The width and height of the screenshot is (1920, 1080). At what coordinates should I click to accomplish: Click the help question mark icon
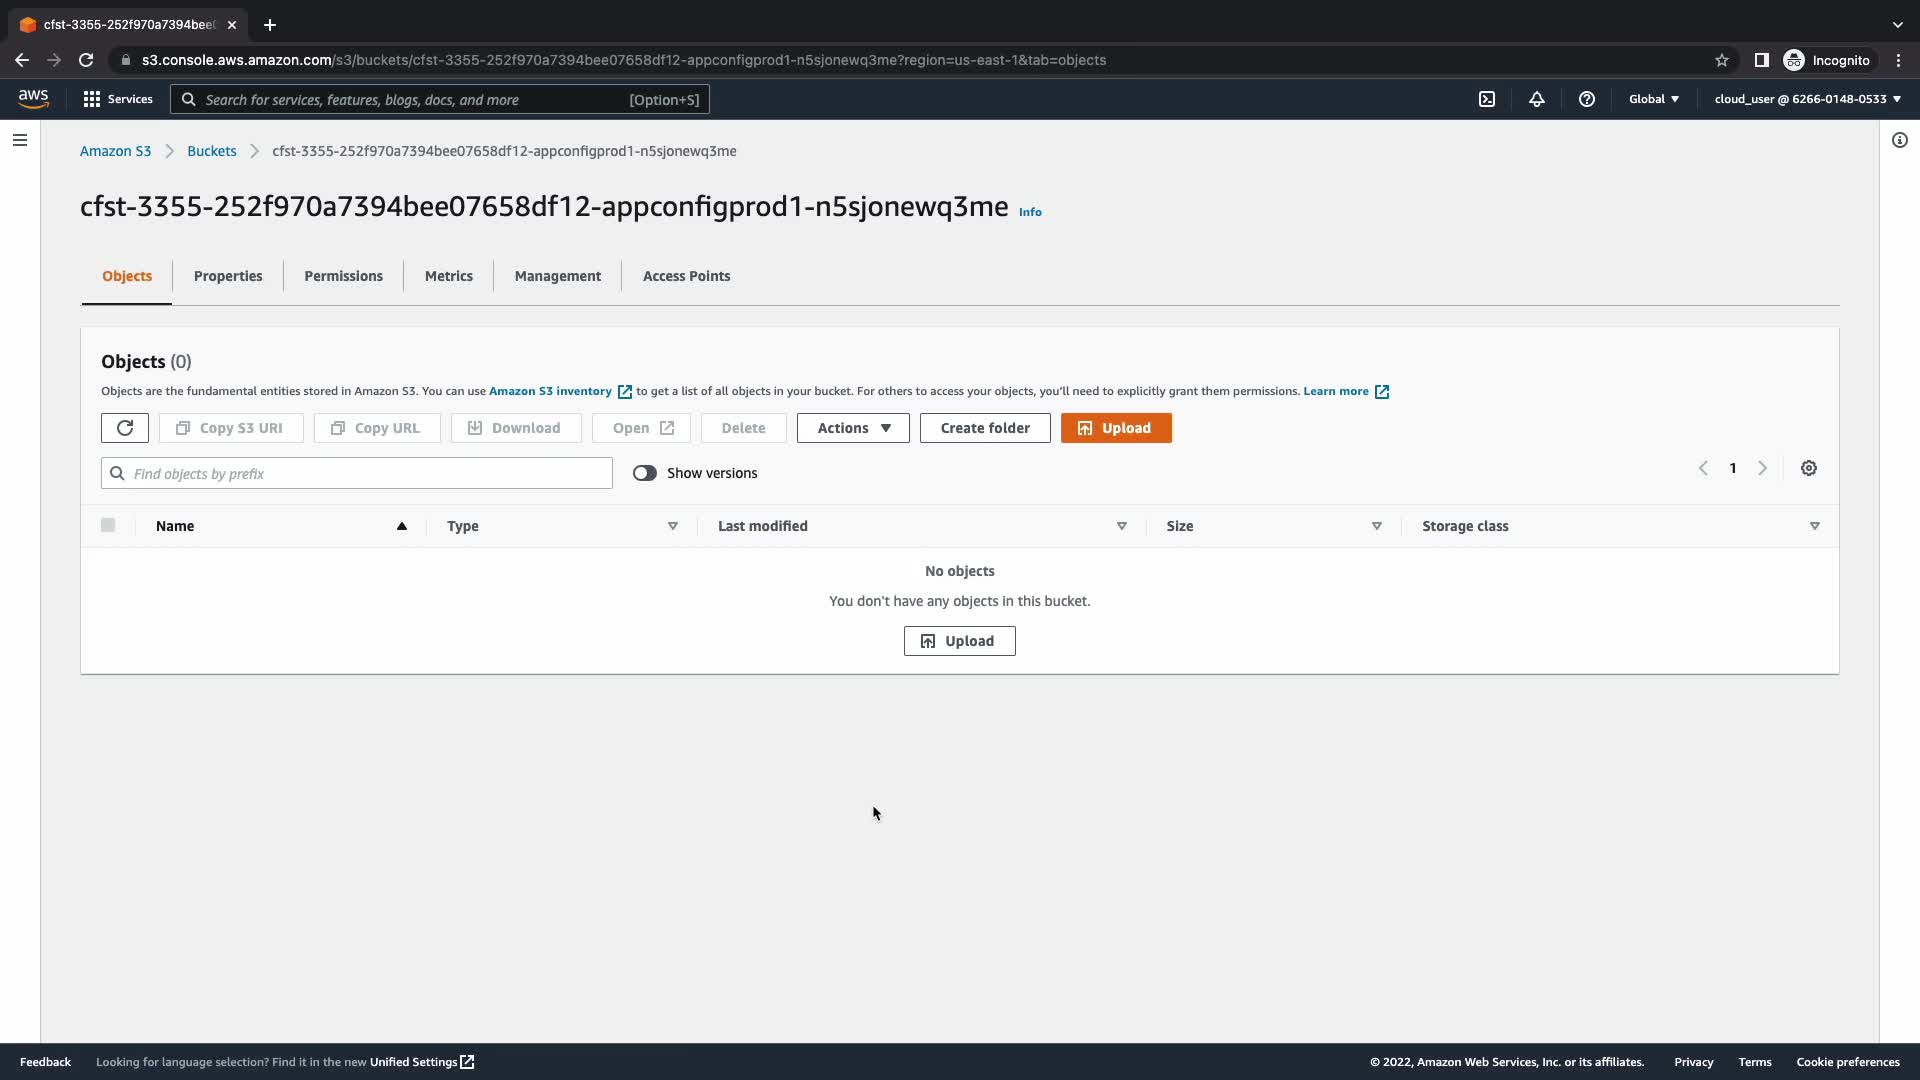1587,99
